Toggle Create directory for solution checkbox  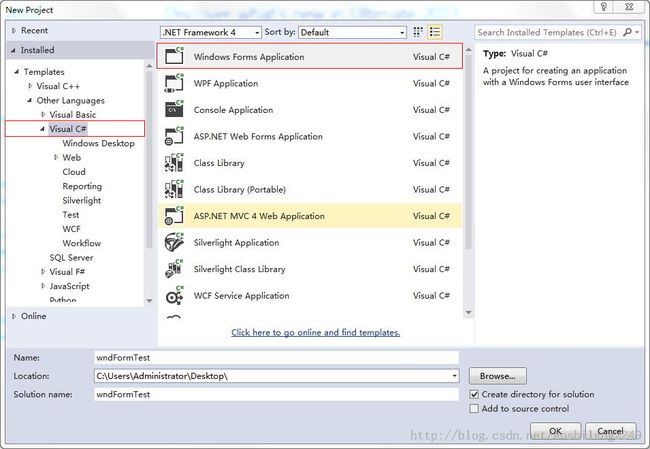(474, 394)
